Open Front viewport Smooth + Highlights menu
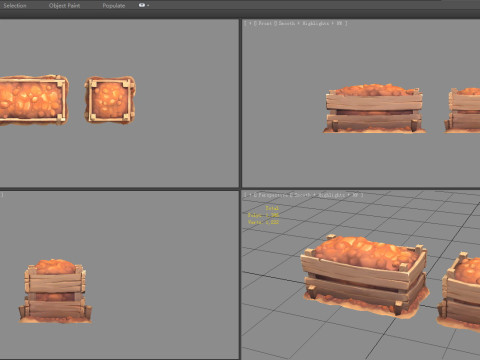This screenshot has width=480, height=360. (311, 23)
